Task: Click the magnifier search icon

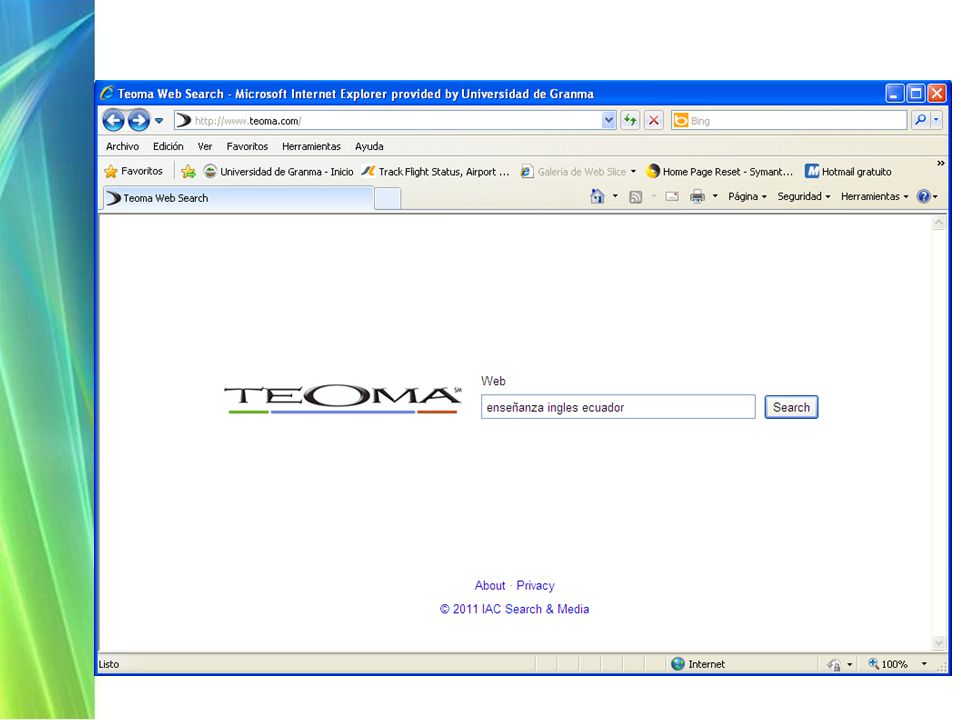Action: click(920, 121)
